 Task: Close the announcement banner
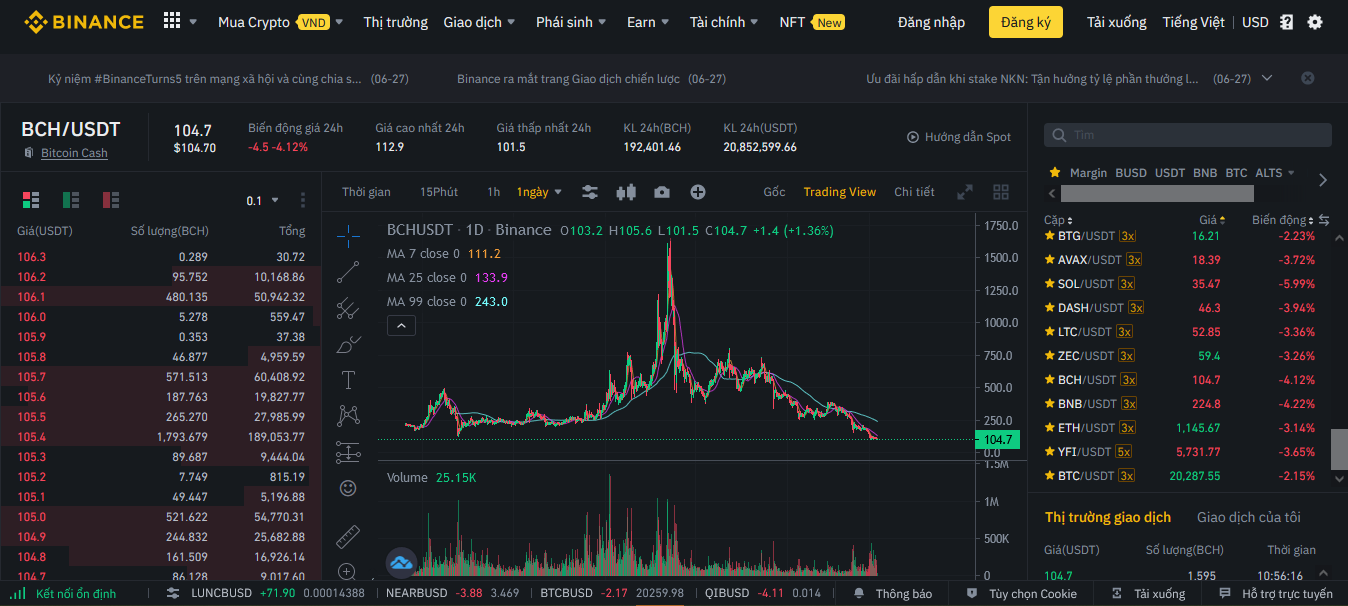[x=1307, y=78]
